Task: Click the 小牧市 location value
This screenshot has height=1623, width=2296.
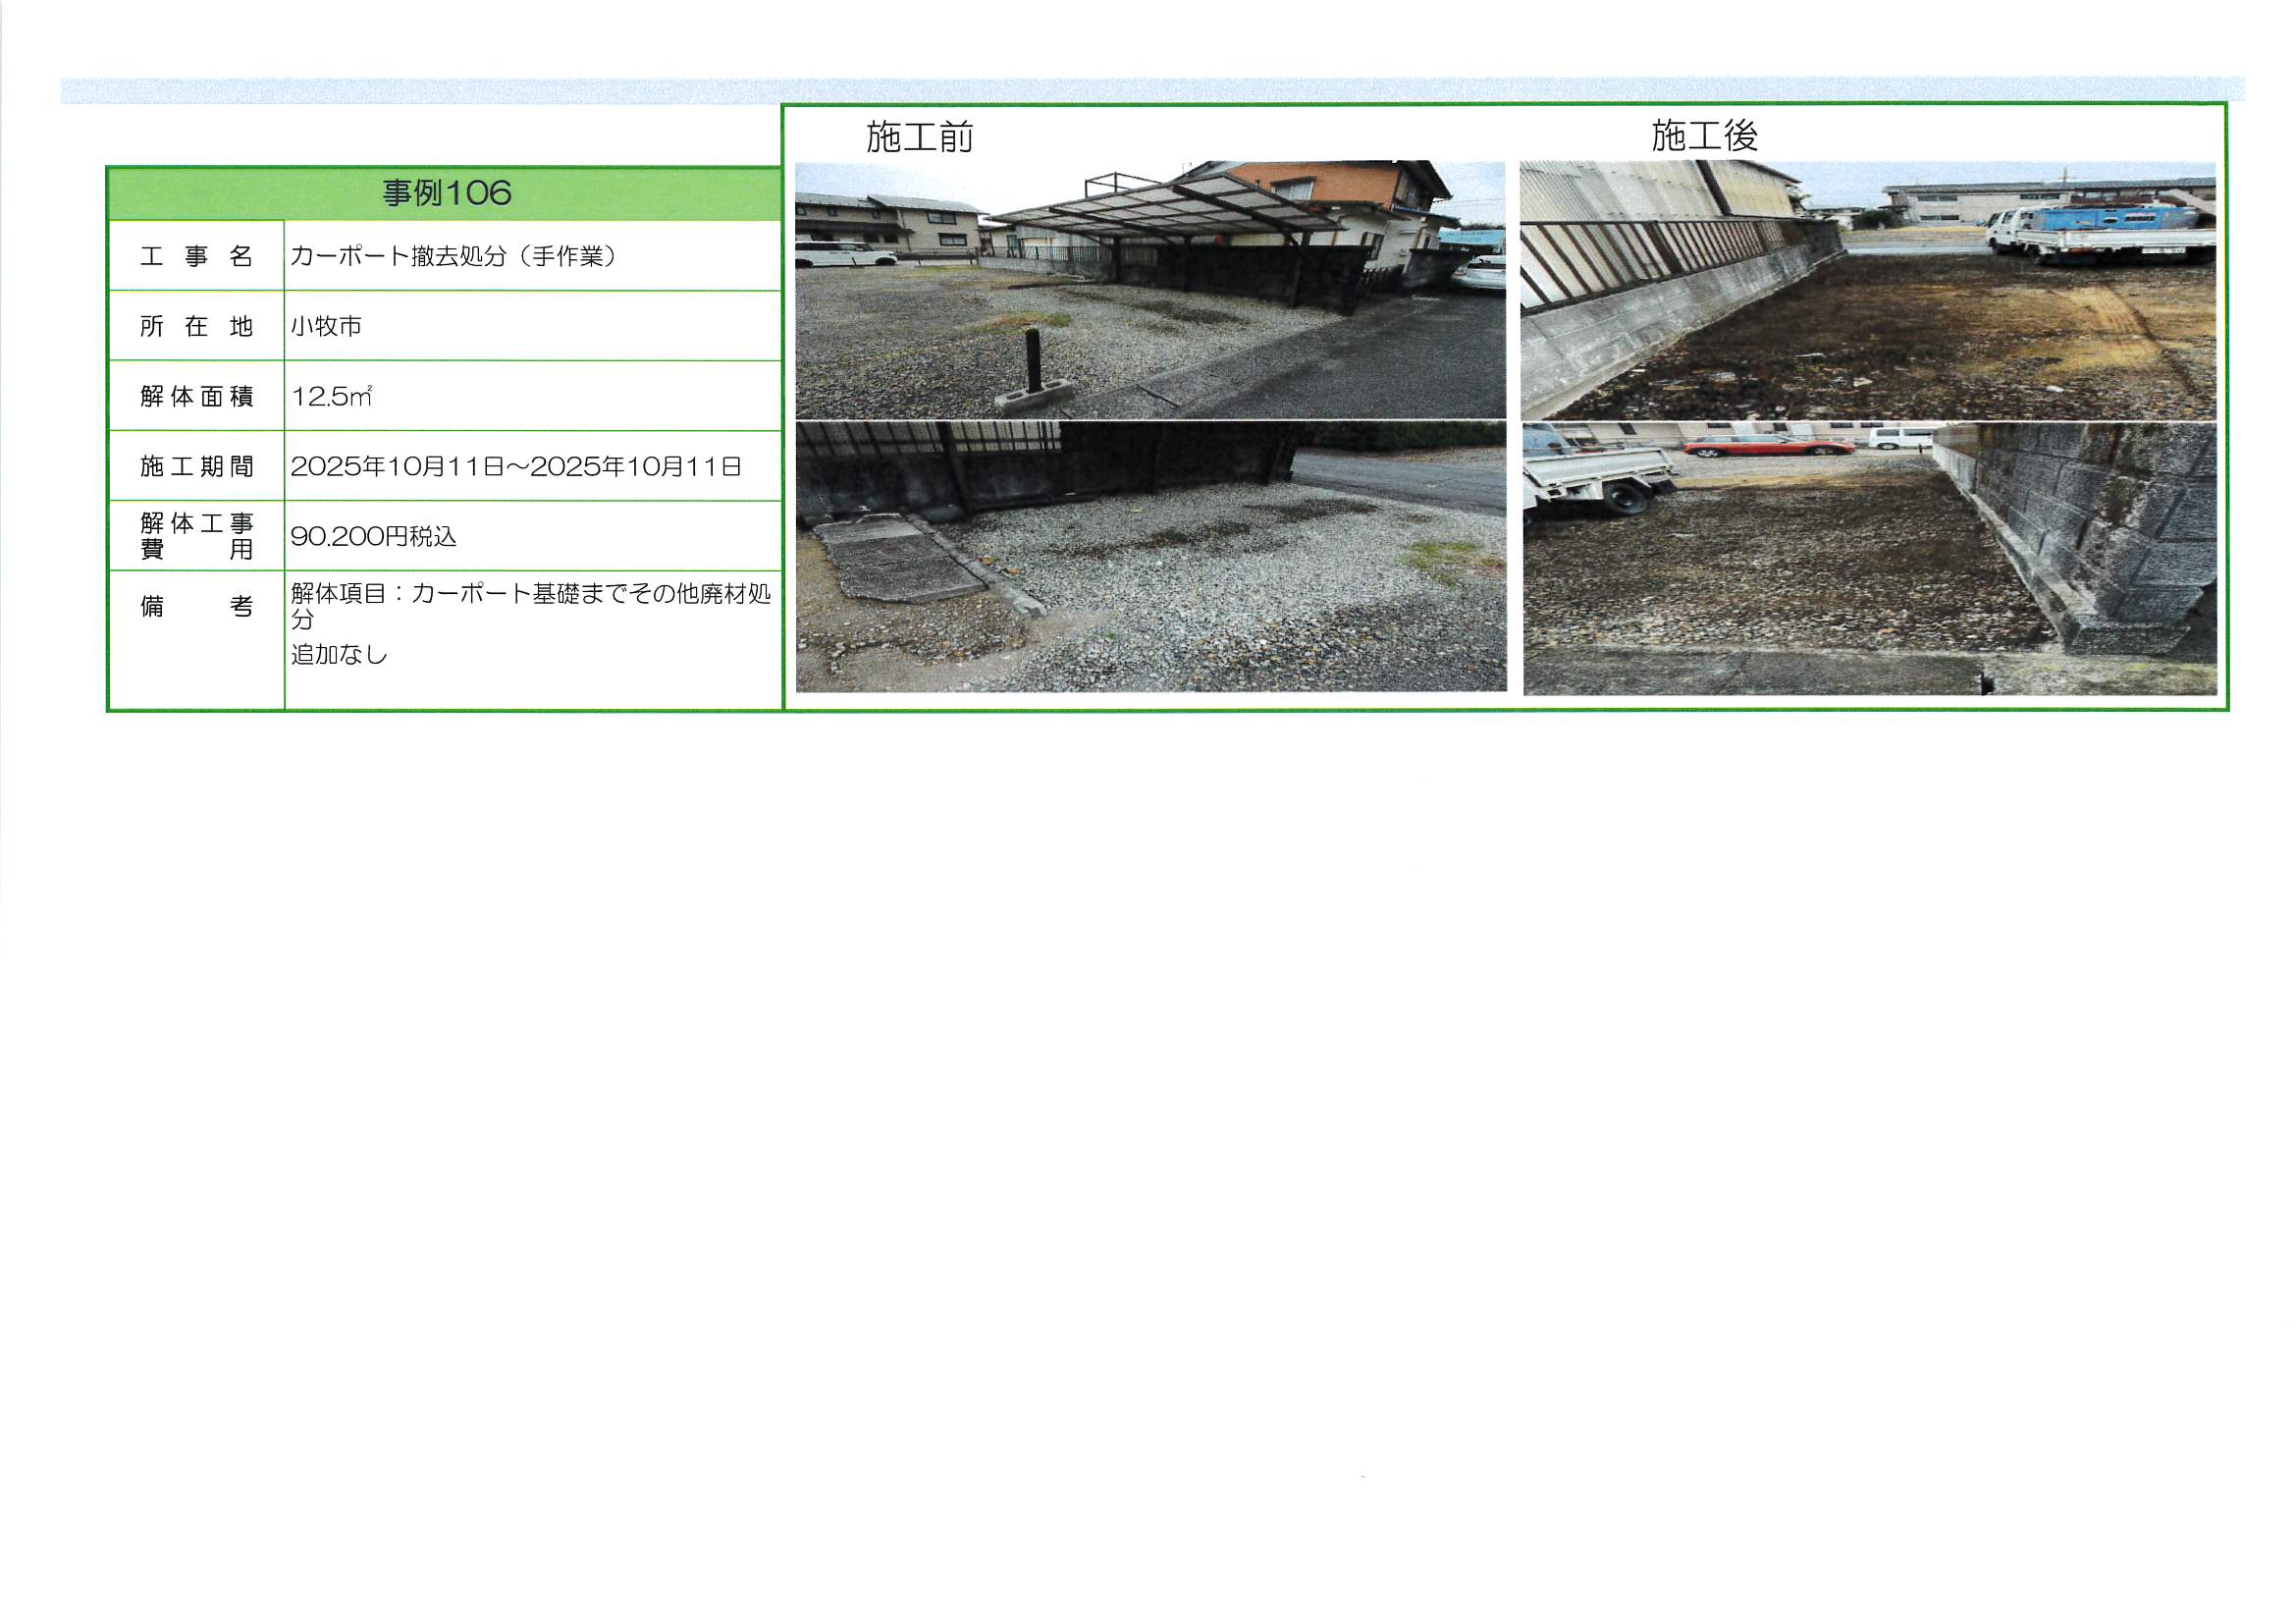Action: (326, 327)
